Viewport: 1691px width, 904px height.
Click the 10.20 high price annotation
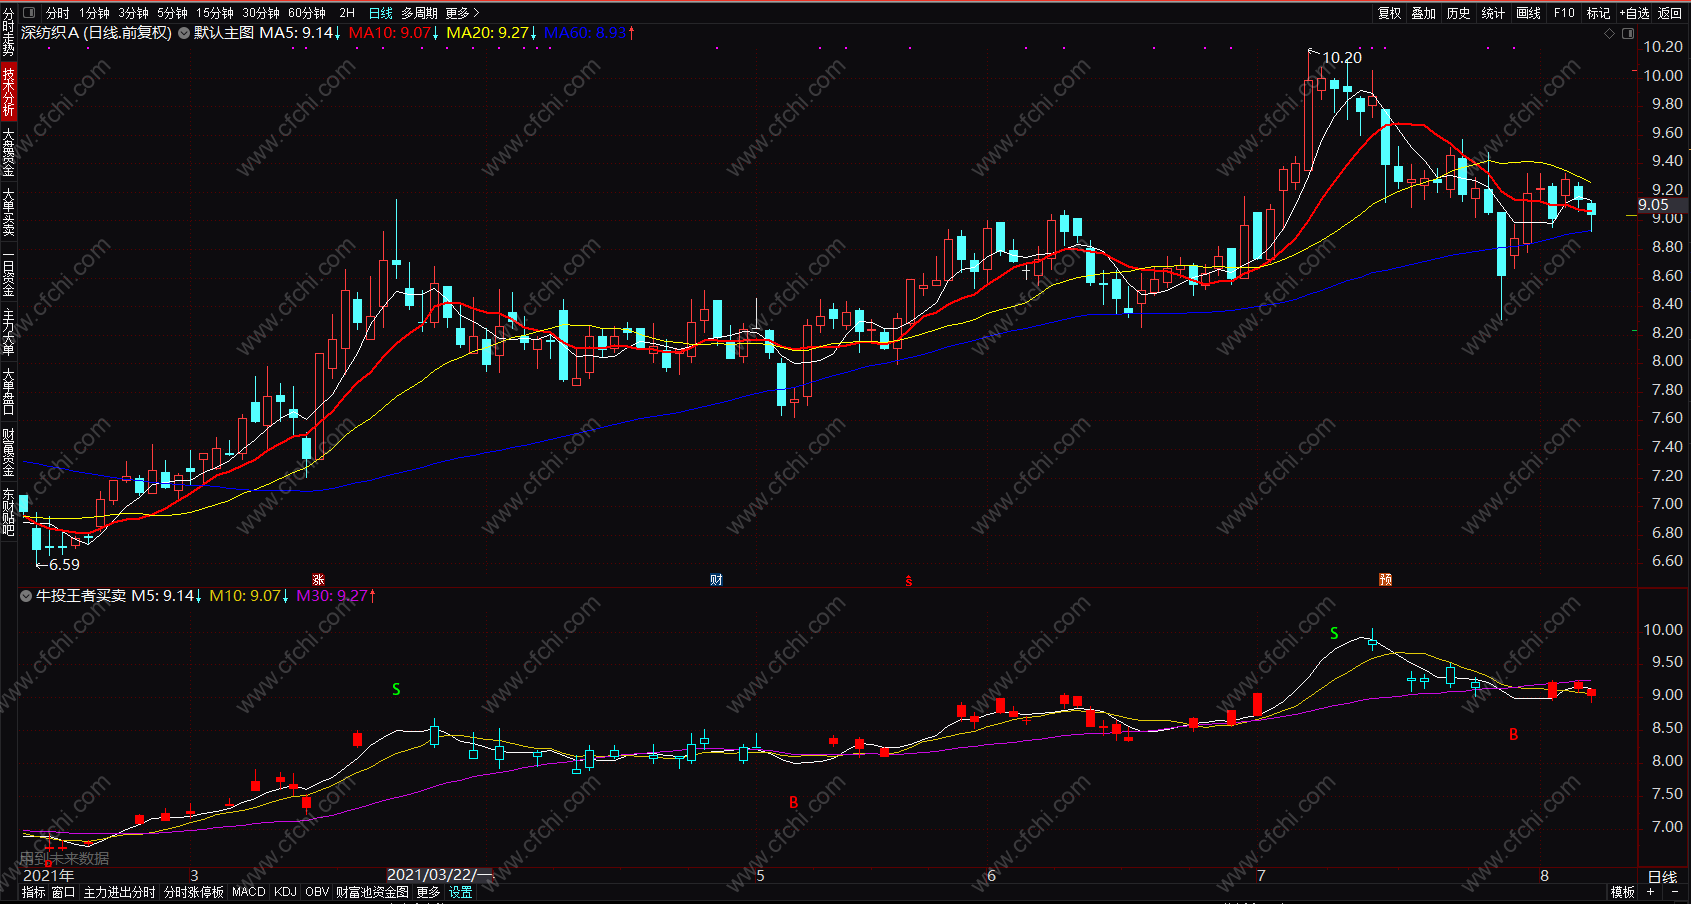(1342, 58)
